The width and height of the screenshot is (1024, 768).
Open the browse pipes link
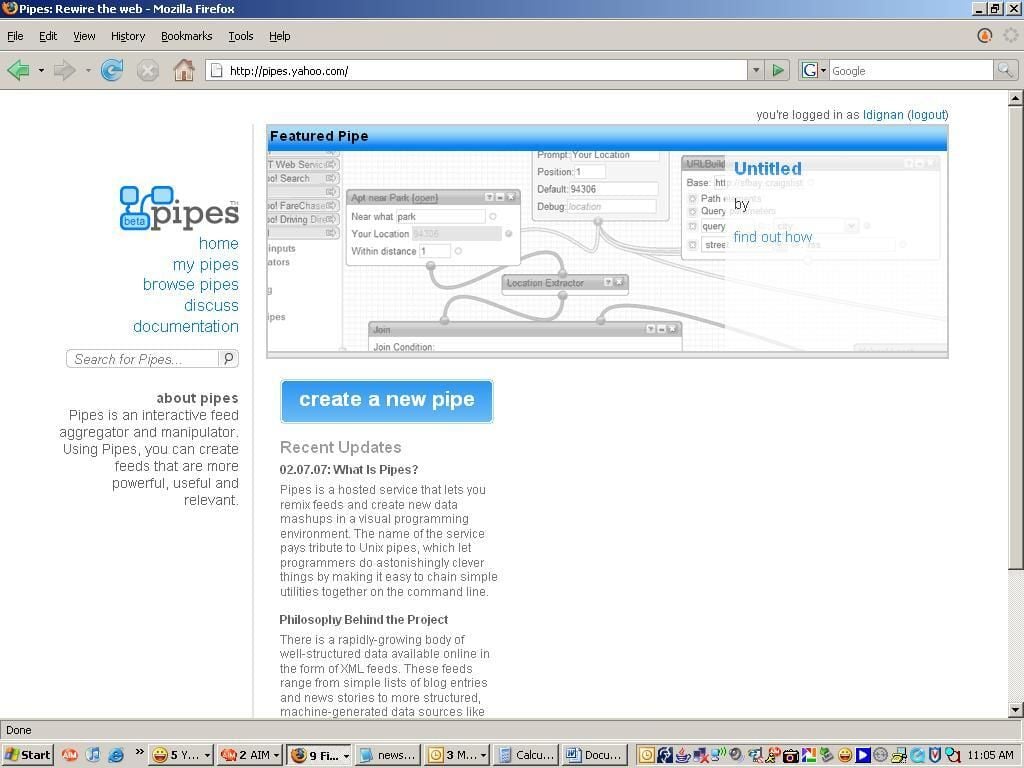191,285
